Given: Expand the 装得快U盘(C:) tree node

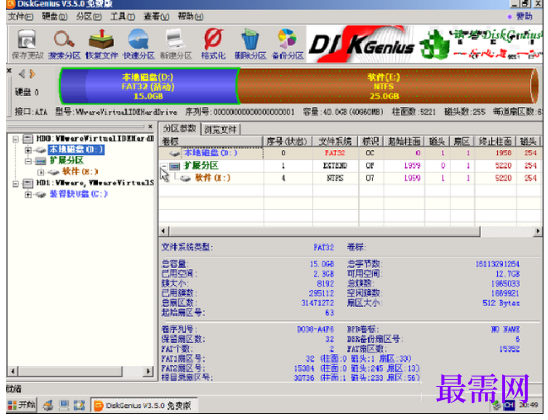Looking at the screenshot, I should pyautogui.click(x=28, y=194).
